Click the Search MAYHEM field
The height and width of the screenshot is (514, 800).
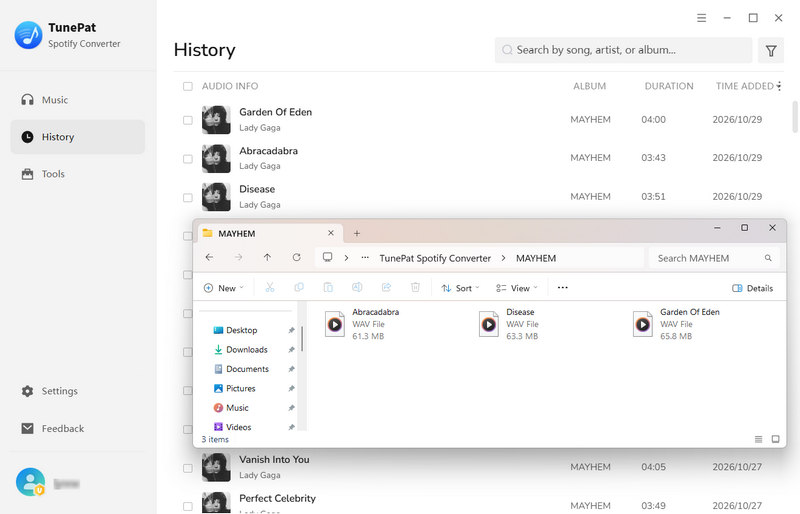714,258
